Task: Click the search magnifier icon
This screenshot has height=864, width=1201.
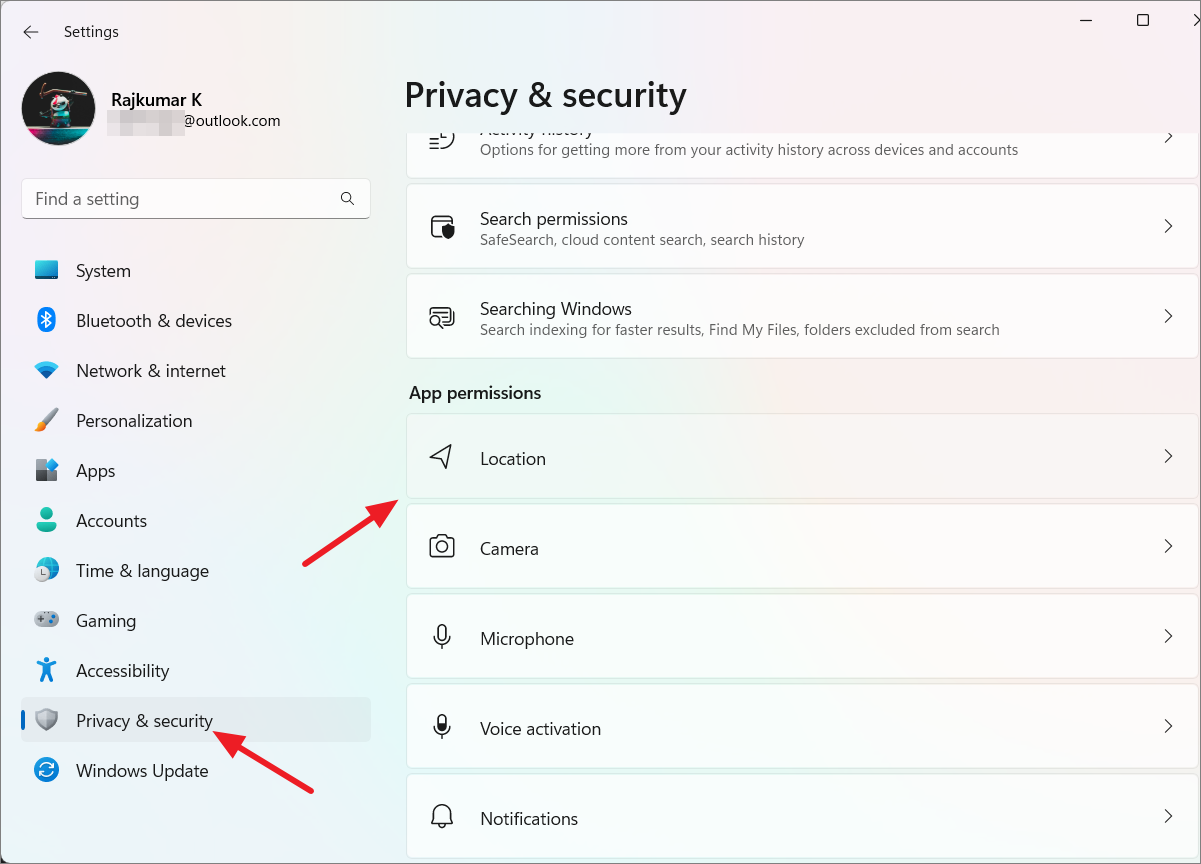Action: click(x=347, y=199)
